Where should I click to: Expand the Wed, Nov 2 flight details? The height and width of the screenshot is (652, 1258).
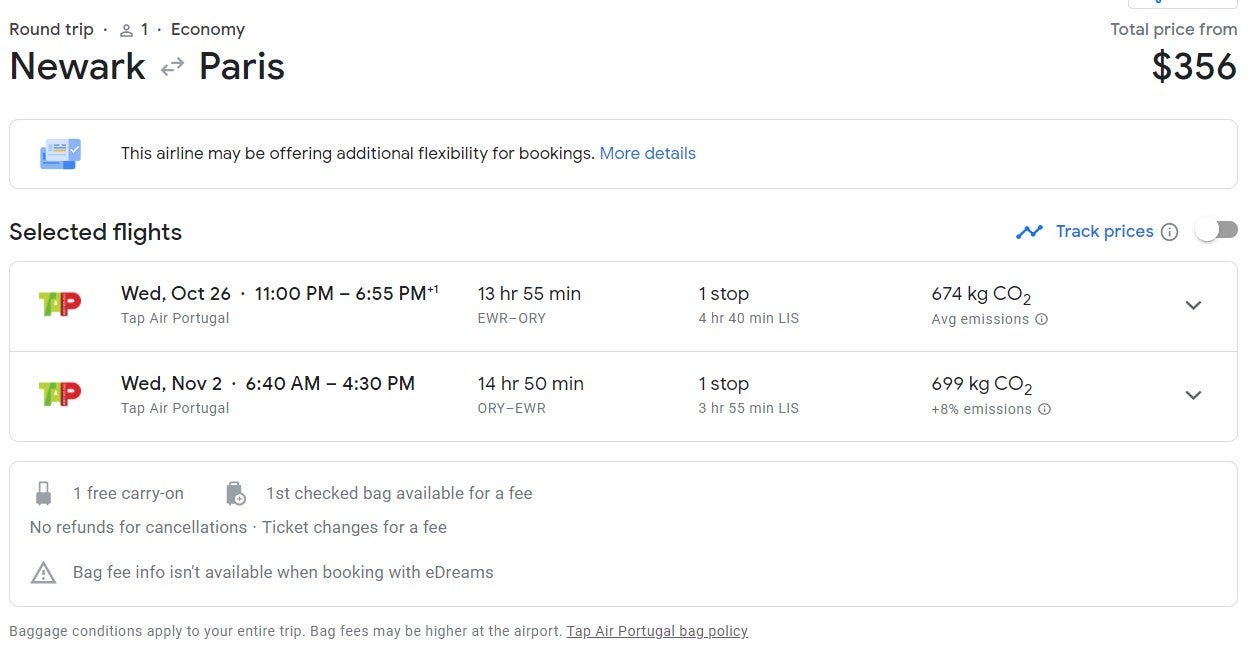1193,395
